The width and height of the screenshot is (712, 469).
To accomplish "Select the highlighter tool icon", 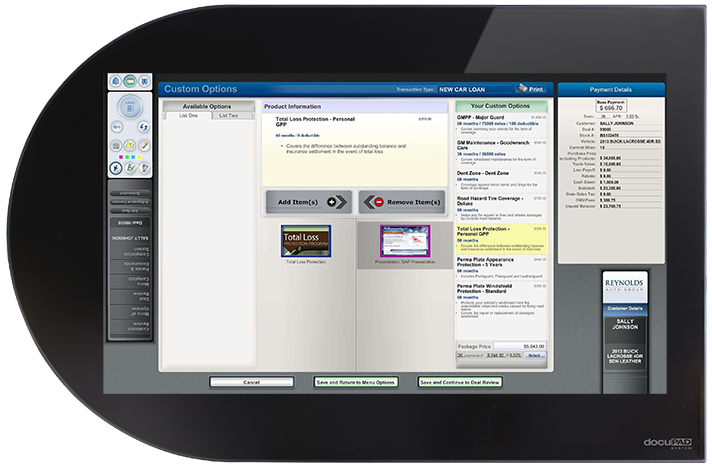I will pyautogui.click(x=130, y=168).
